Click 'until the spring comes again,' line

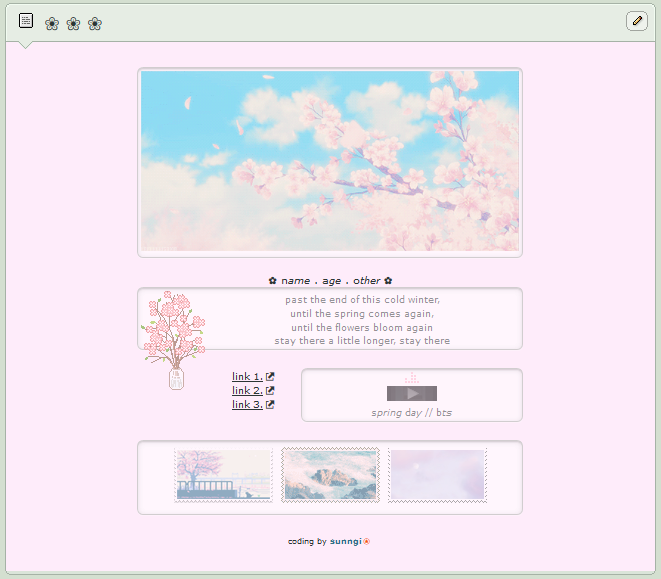[x=362, y=314]
